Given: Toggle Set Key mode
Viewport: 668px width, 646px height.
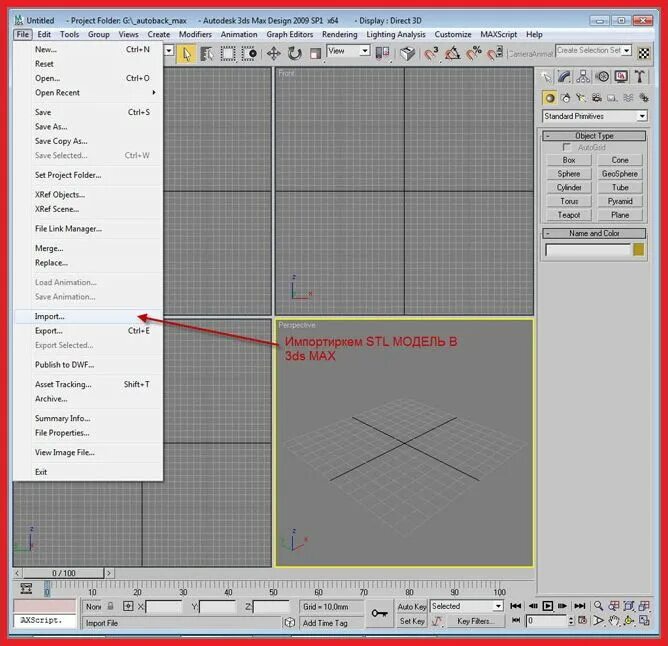Looking at the screenshot, I should (412, 621).
